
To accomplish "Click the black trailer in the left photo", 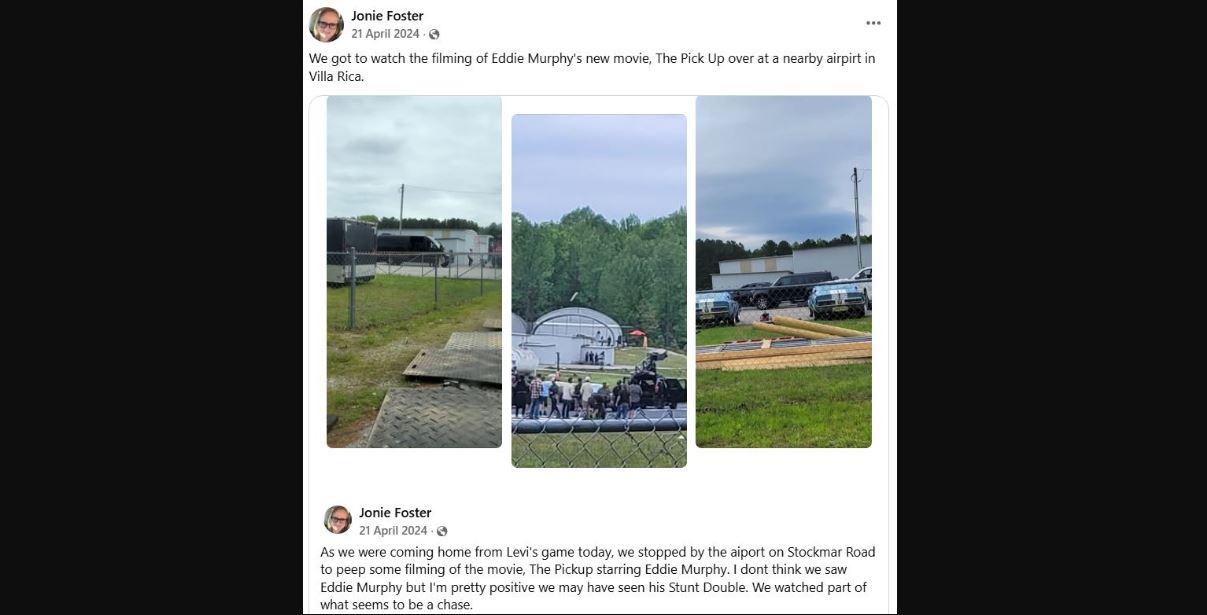I will tap(351, 254).
